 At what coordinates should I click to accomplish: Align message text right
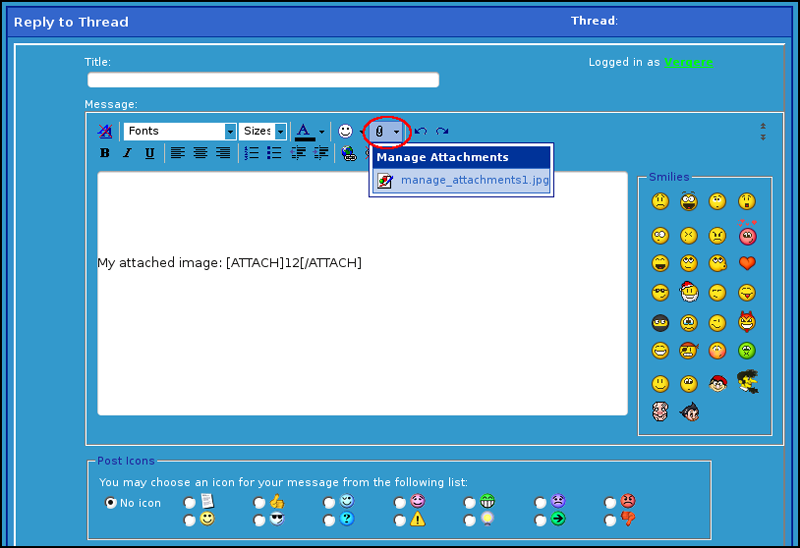[x=222, y=153]
